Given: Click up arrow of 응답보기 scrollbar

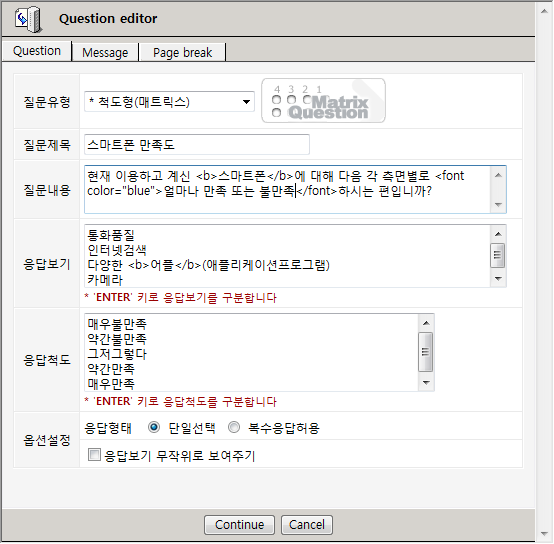Looking at the screenshot, I should (x=498, y=234).
